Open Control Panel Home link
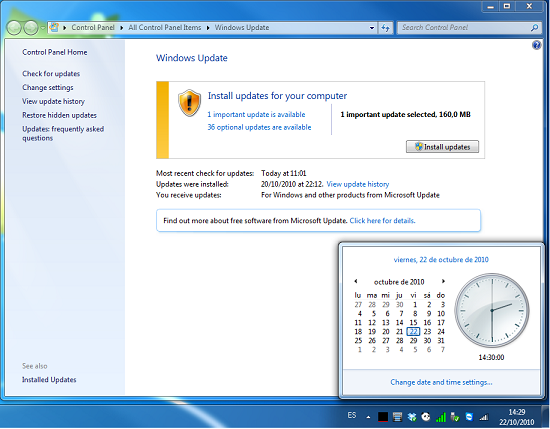This screenshot has height=429, width=550. click(x=55, y=52)
